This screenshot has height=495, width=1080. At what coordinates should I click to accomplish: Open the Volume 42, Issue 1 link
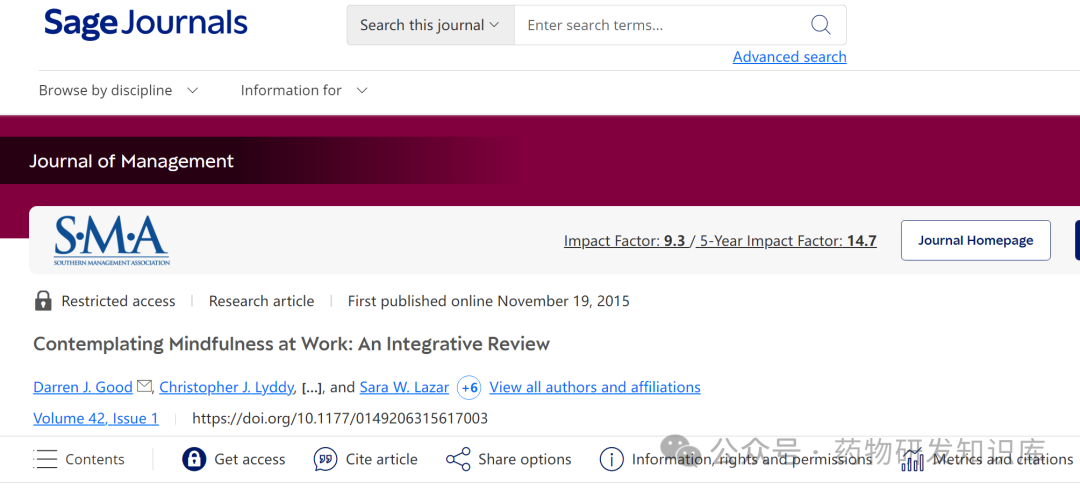point(96,418)
